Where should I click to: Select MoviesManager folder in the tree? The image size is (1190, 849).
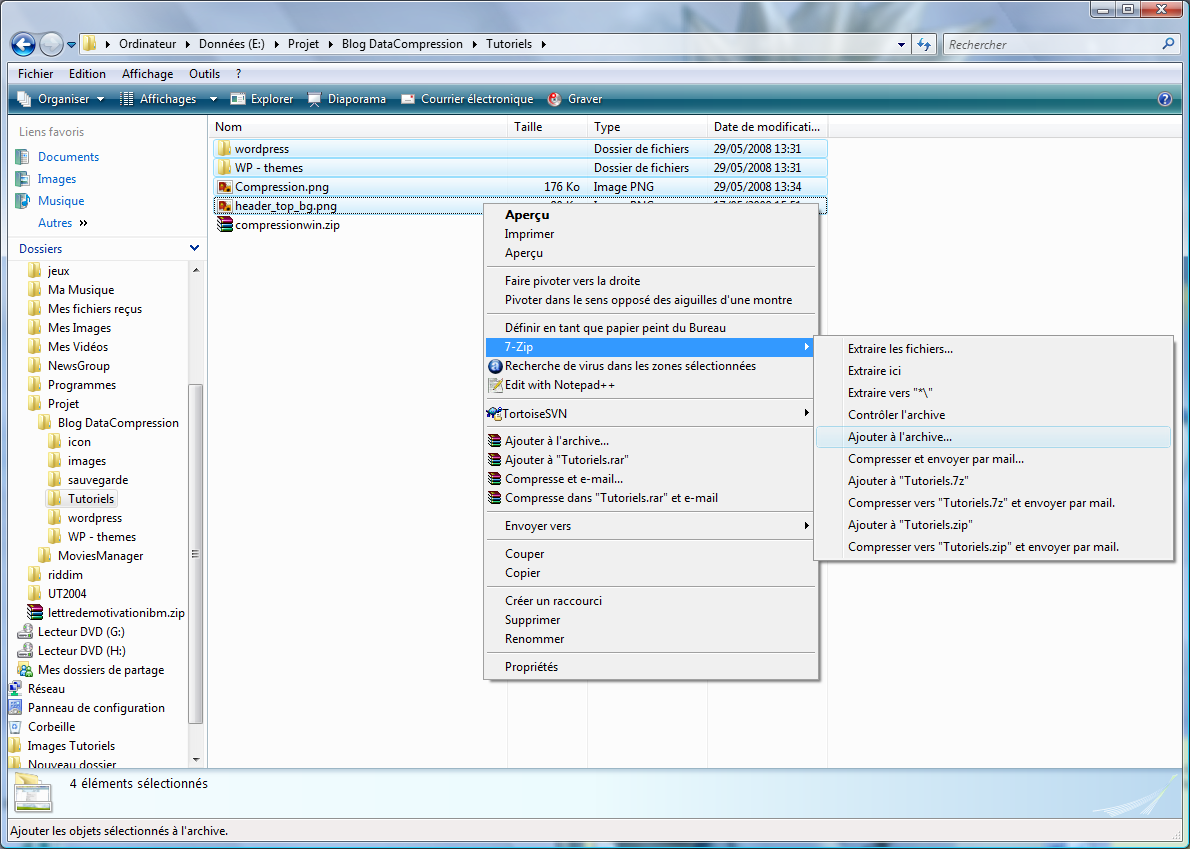point(100,556)
